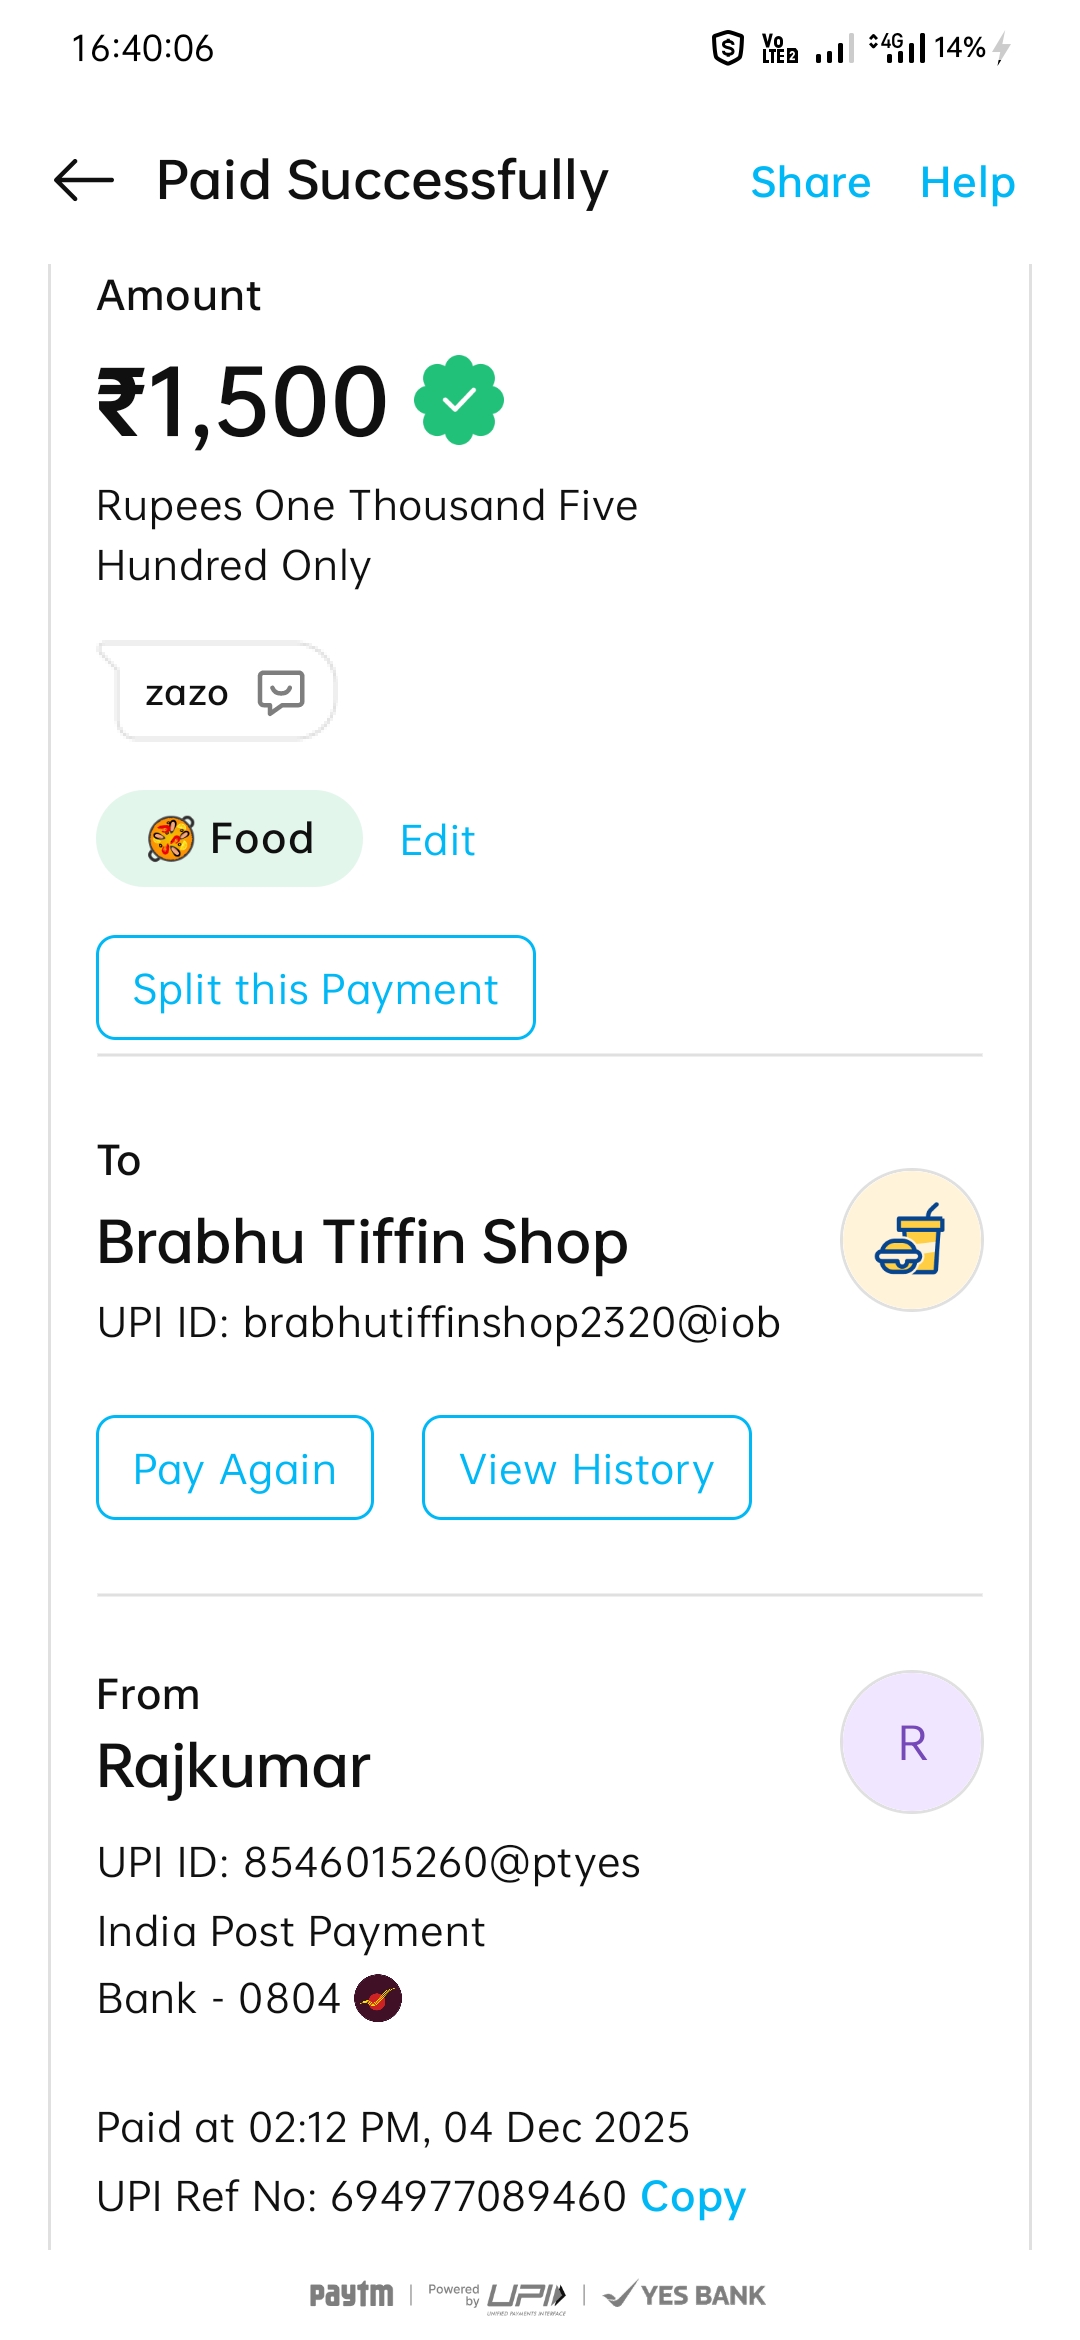Open Brabhu Tiffin Shop merchant avatar
The image size is (1080, 2340).
(x=911, y=1240)
